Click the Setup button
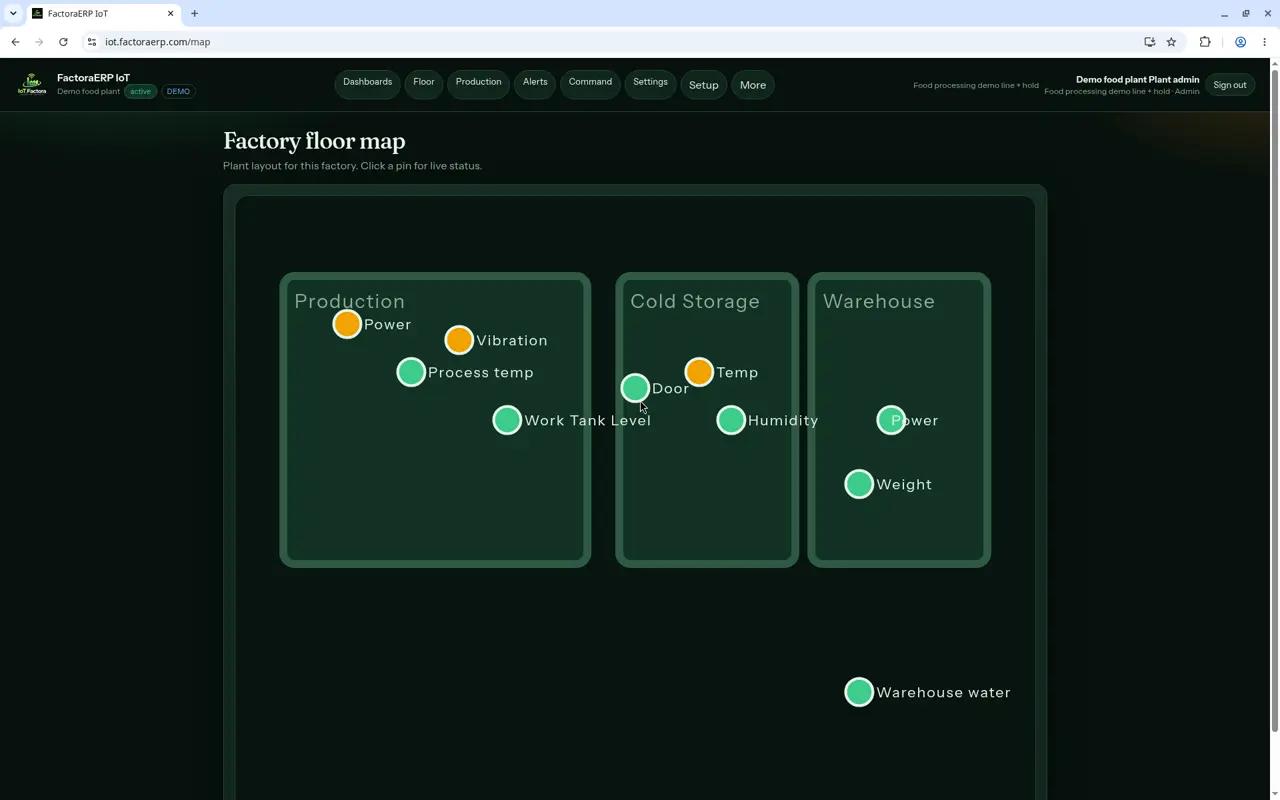 pos(704,85)
